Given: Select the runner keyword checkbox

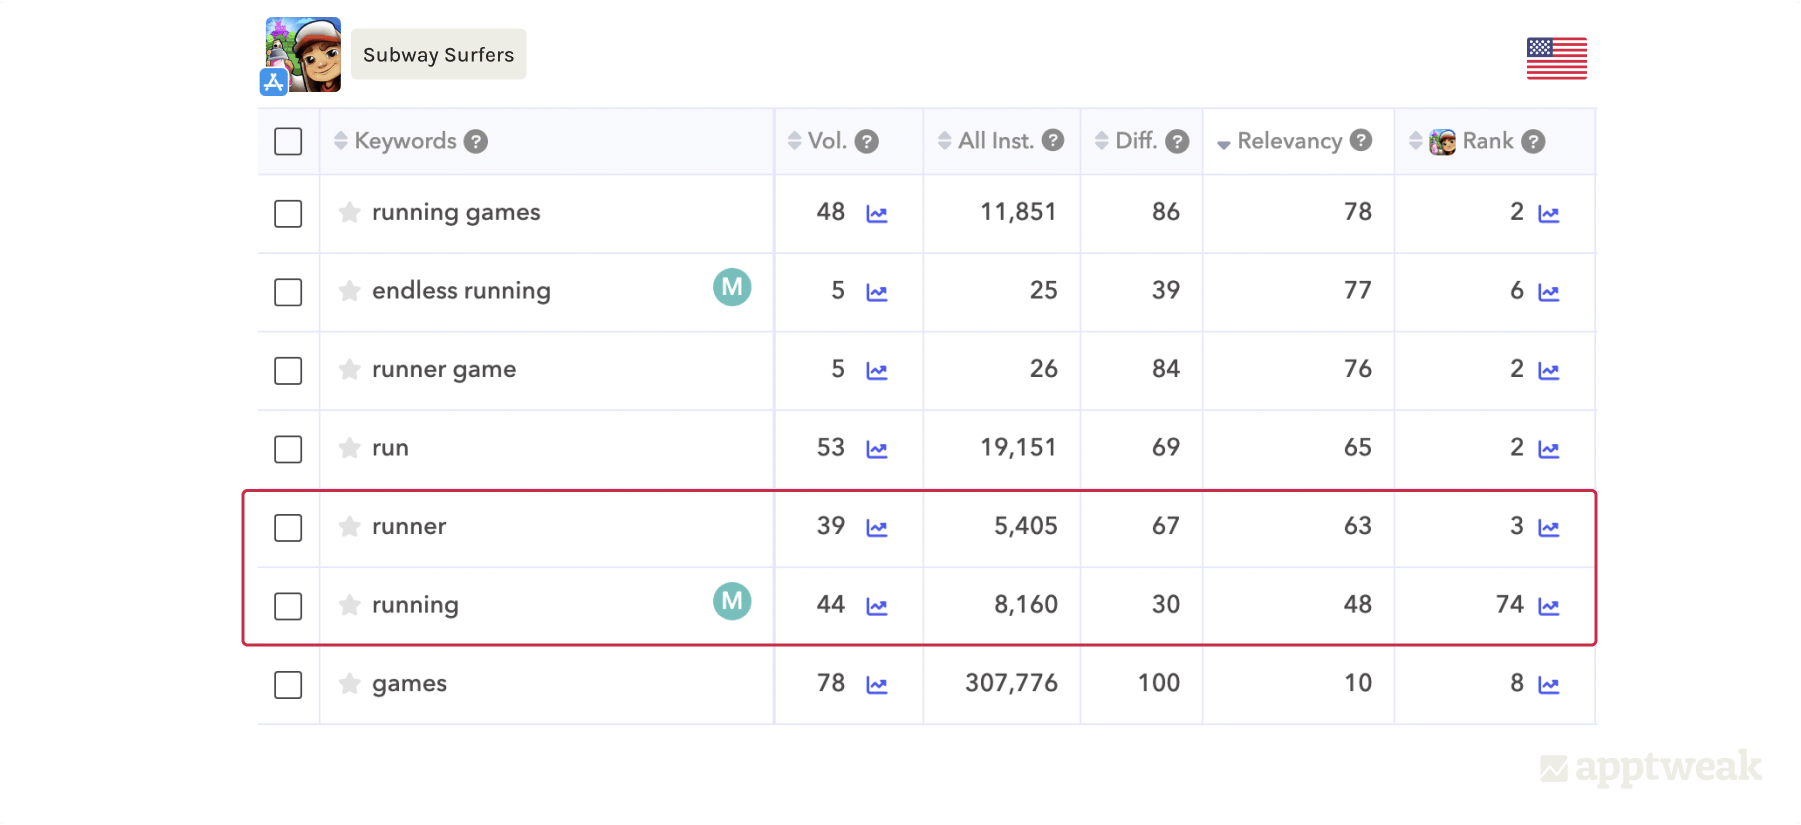Looking at the screenshot, I should 288,527.
